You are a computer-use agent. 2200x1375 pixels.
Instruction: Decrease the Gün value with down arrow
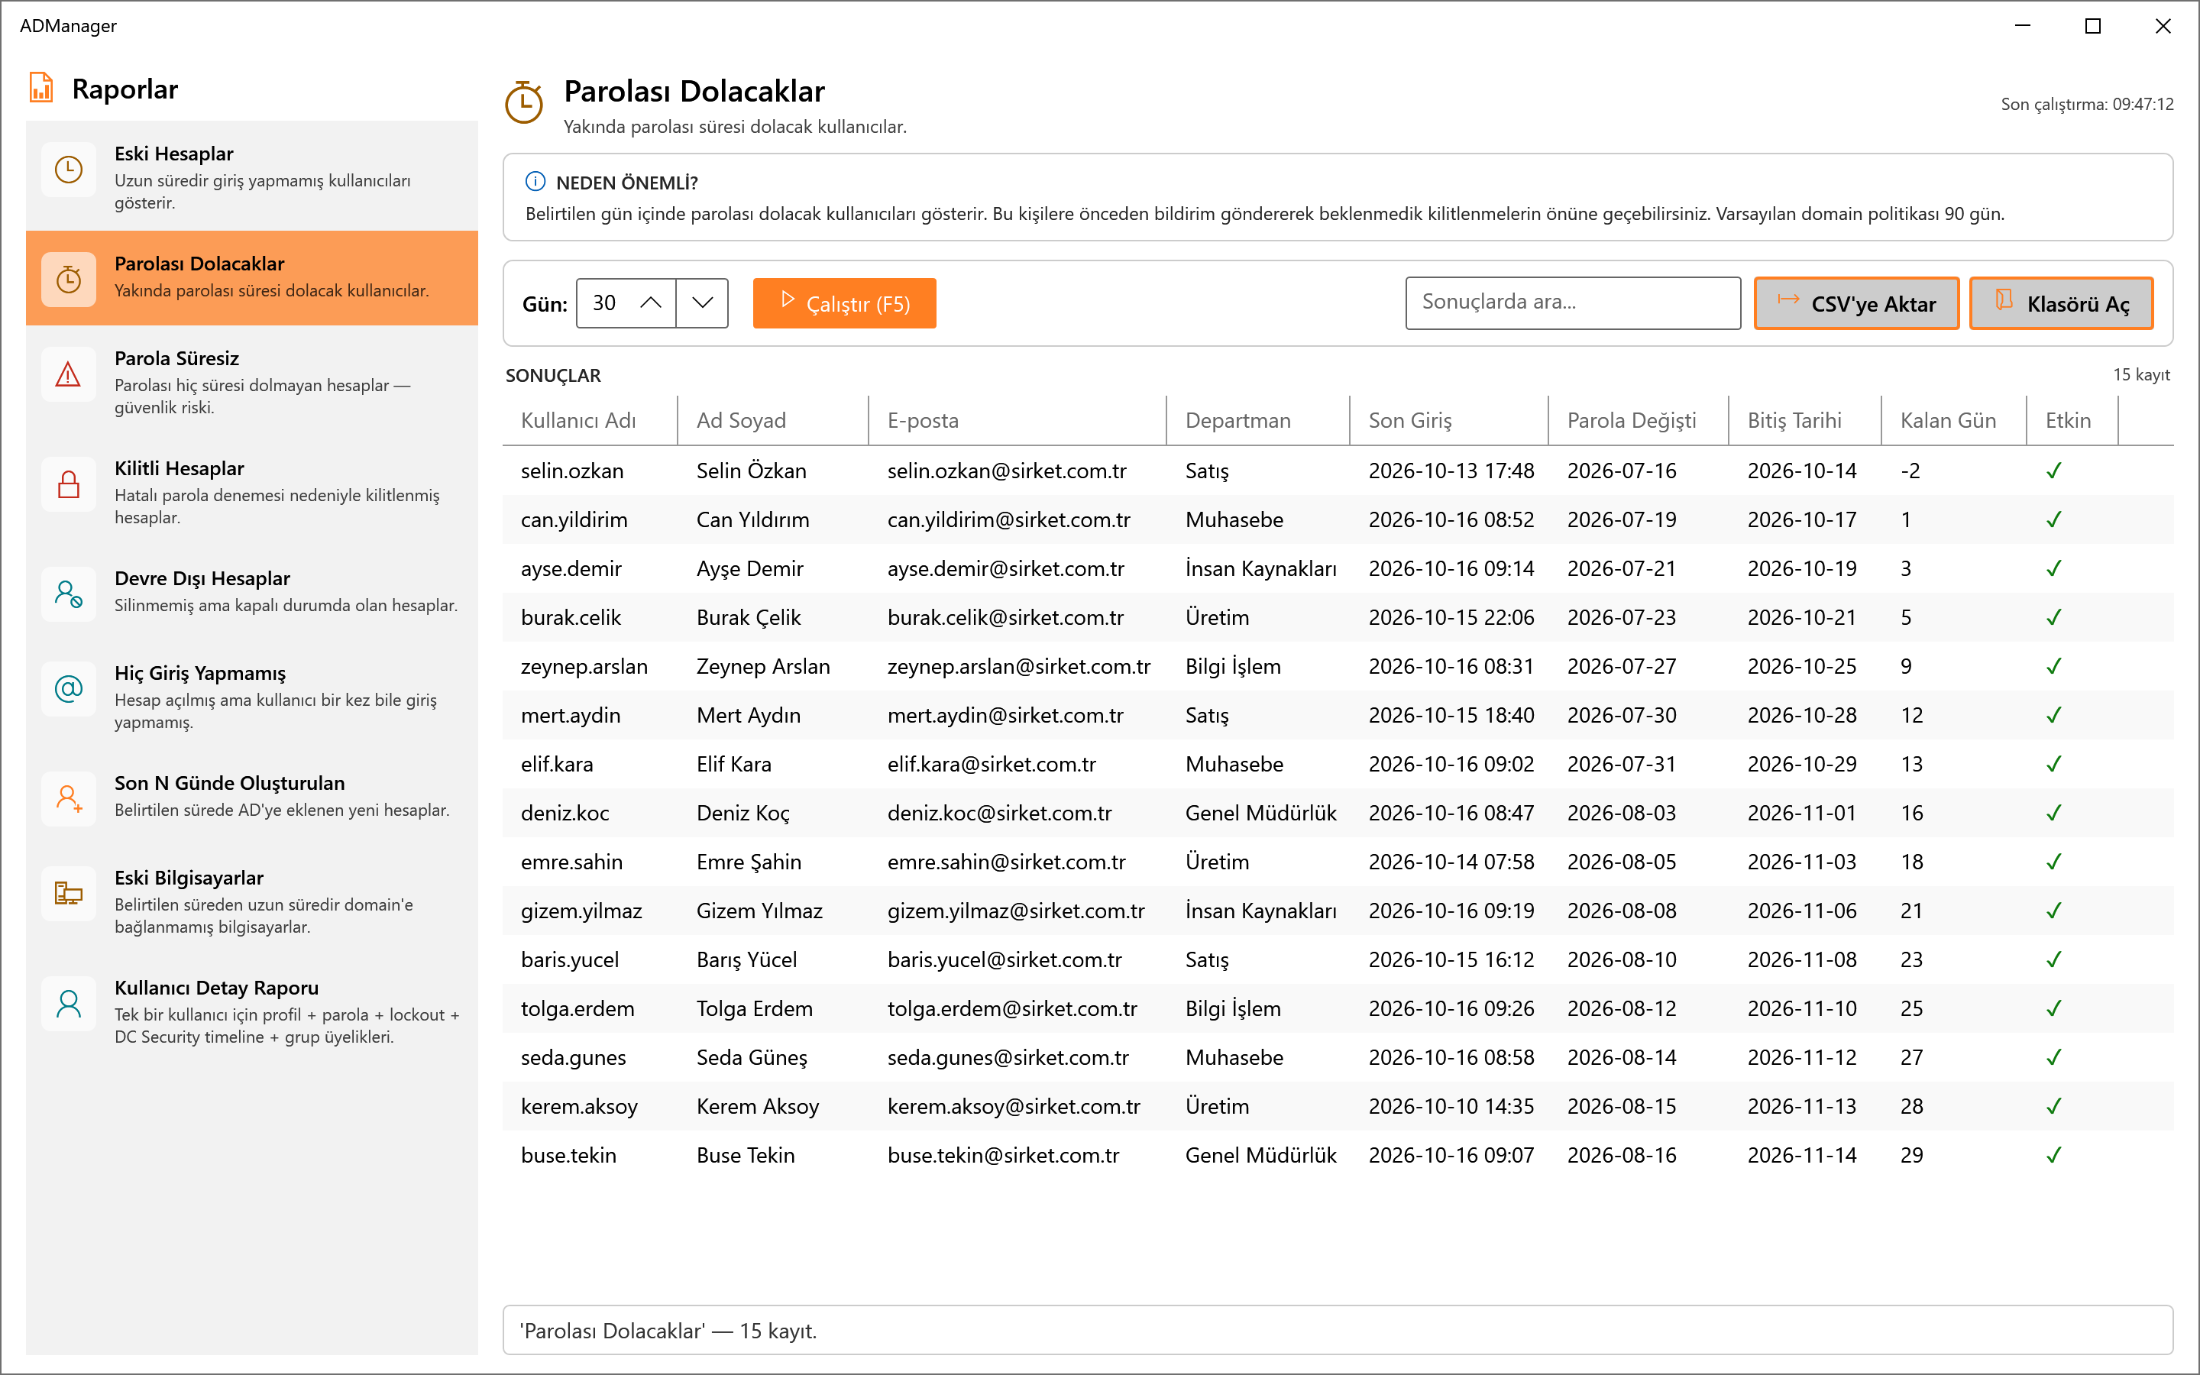point(702,303)
